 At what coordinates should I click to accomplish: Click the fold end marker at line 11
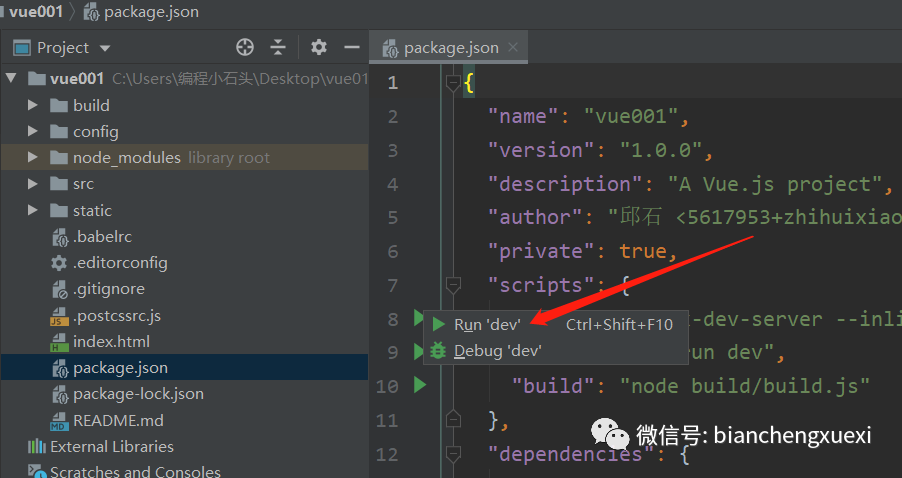coord(453,419)
